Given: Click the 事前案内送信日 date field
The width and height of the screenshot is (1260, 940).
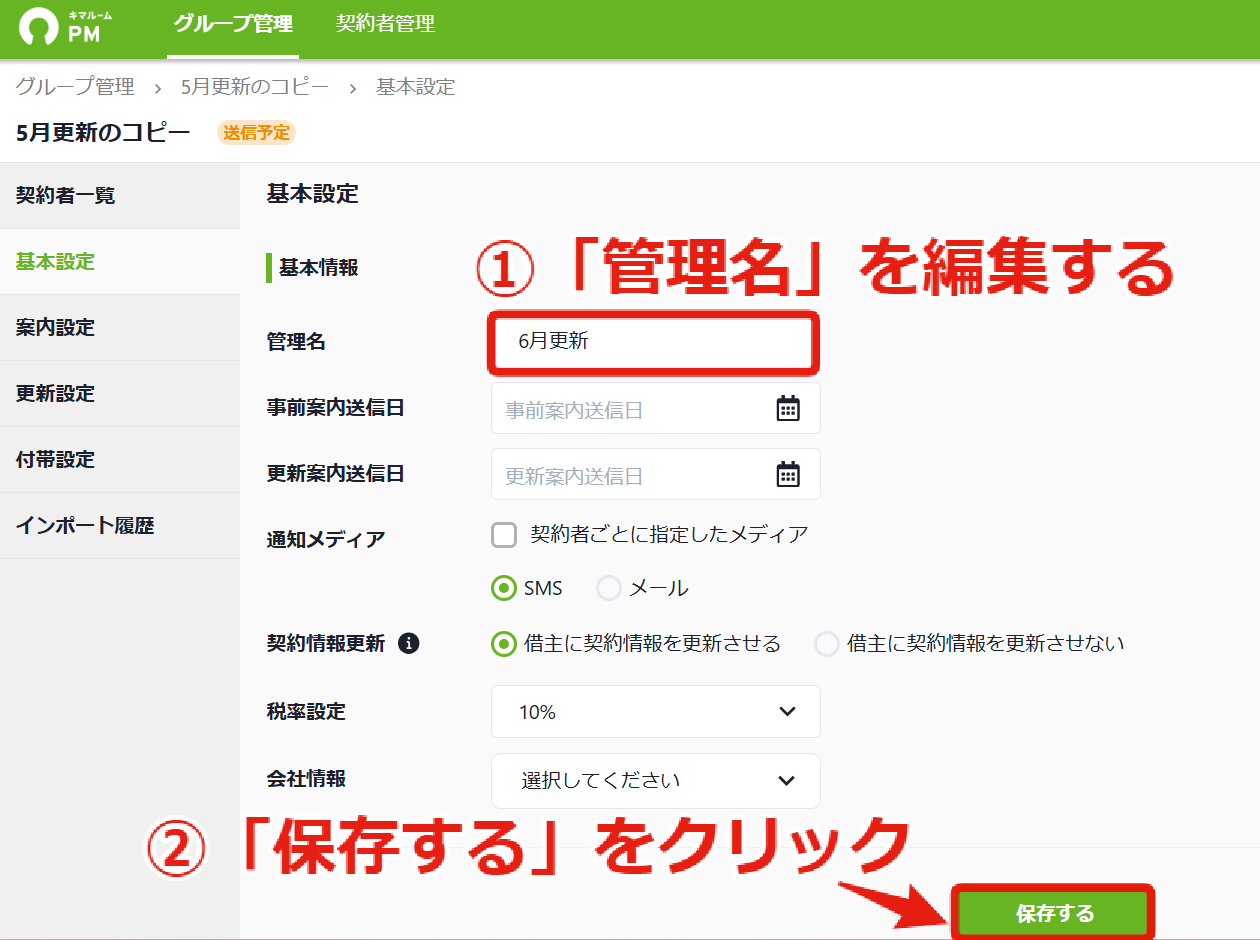Looking at the screenshot, I should click(x=656, y=408).
